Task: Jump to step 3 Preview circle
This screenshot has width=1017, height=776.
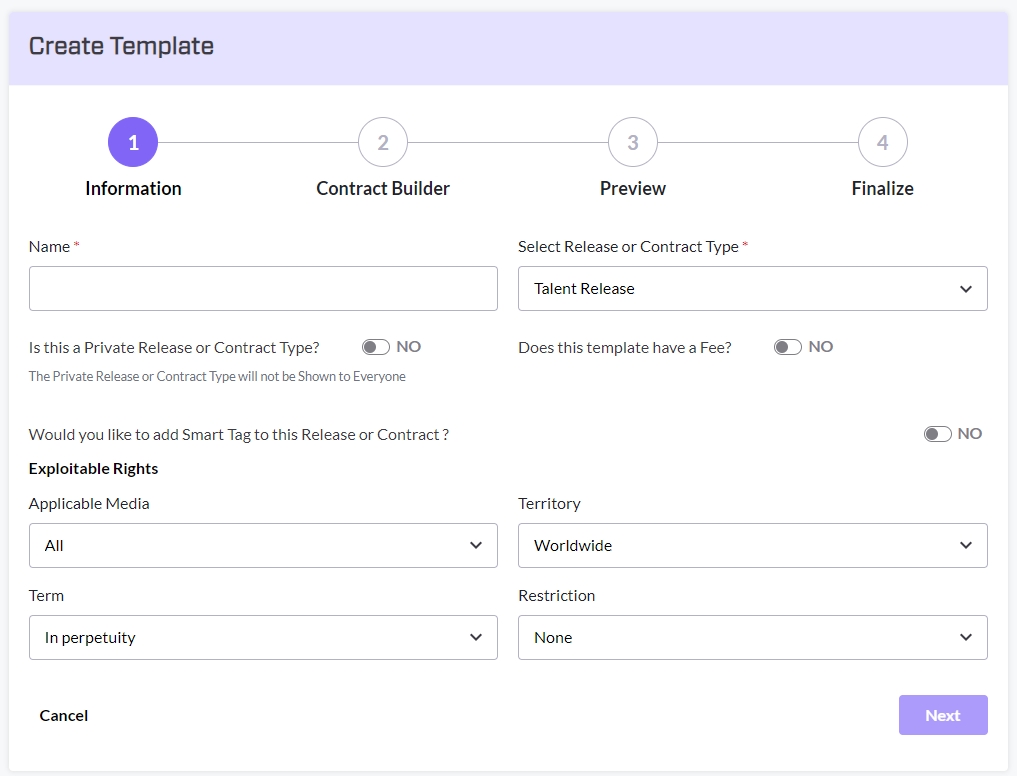Action: click(x=633, y=143)
